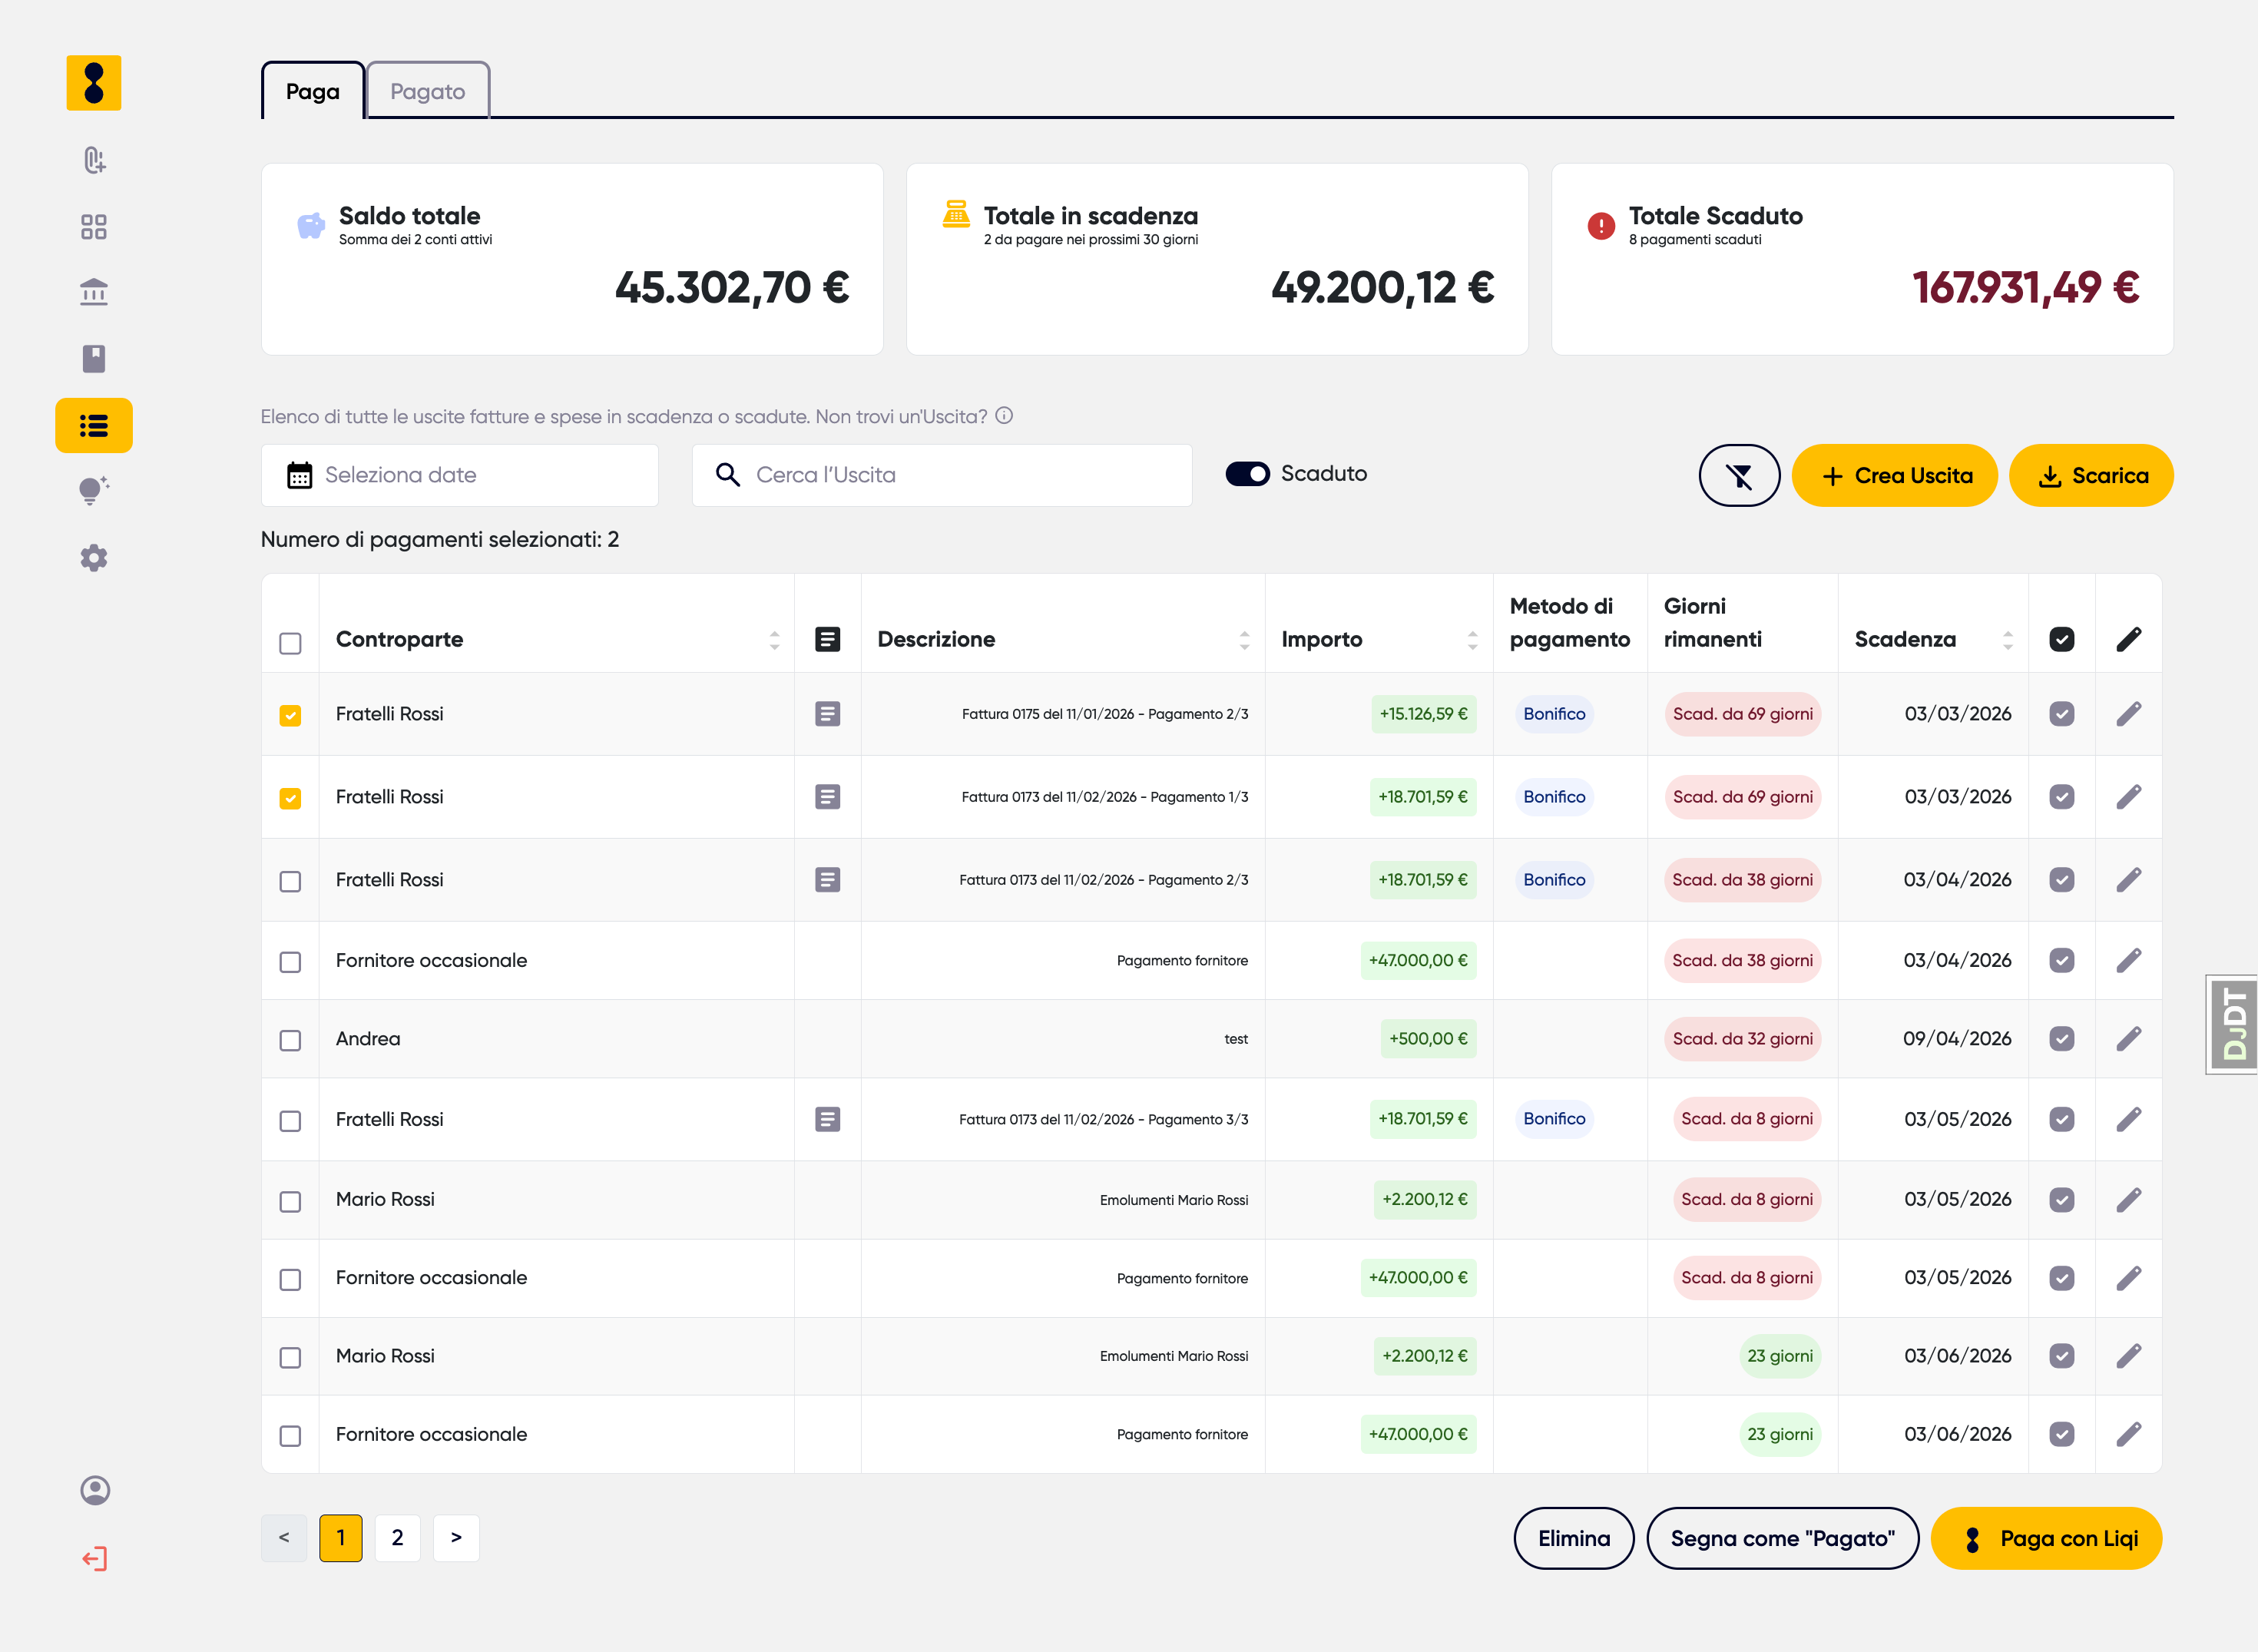The width and height of the screenshot is (2258, 1652).
Task: Go to page 1 of payments
Action: (341, 1538)
